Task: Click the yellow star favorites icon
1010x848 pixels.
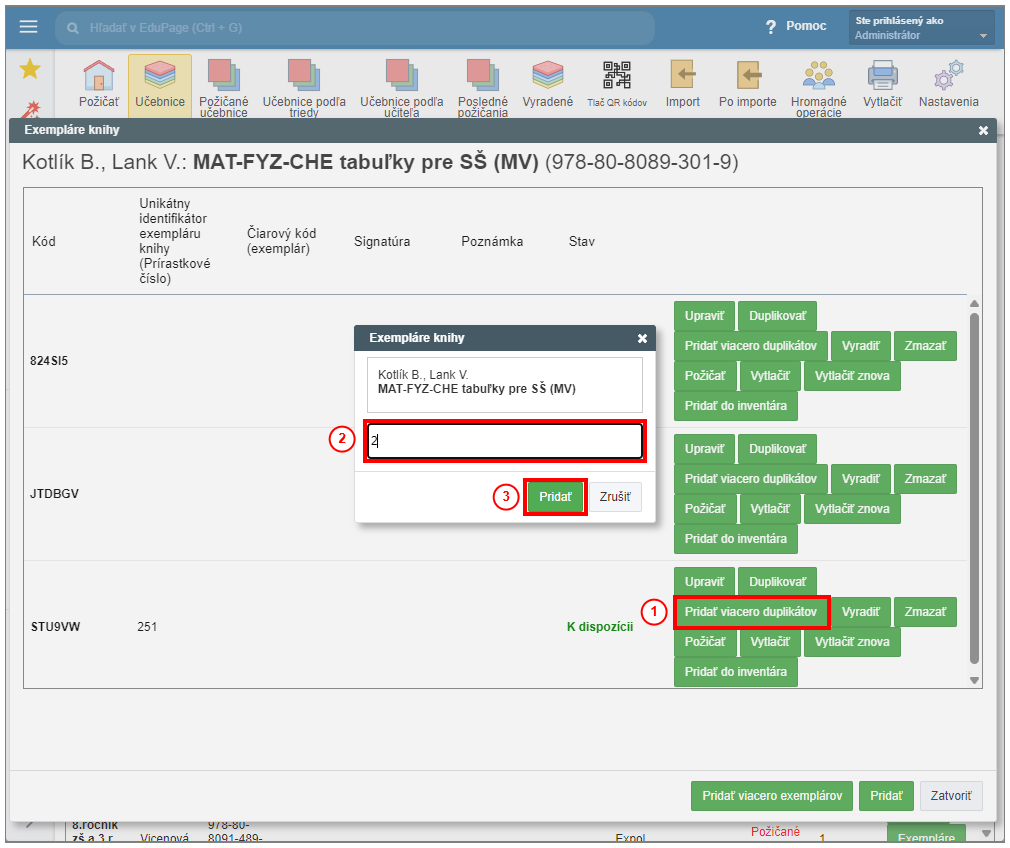Action: (30, 68)
